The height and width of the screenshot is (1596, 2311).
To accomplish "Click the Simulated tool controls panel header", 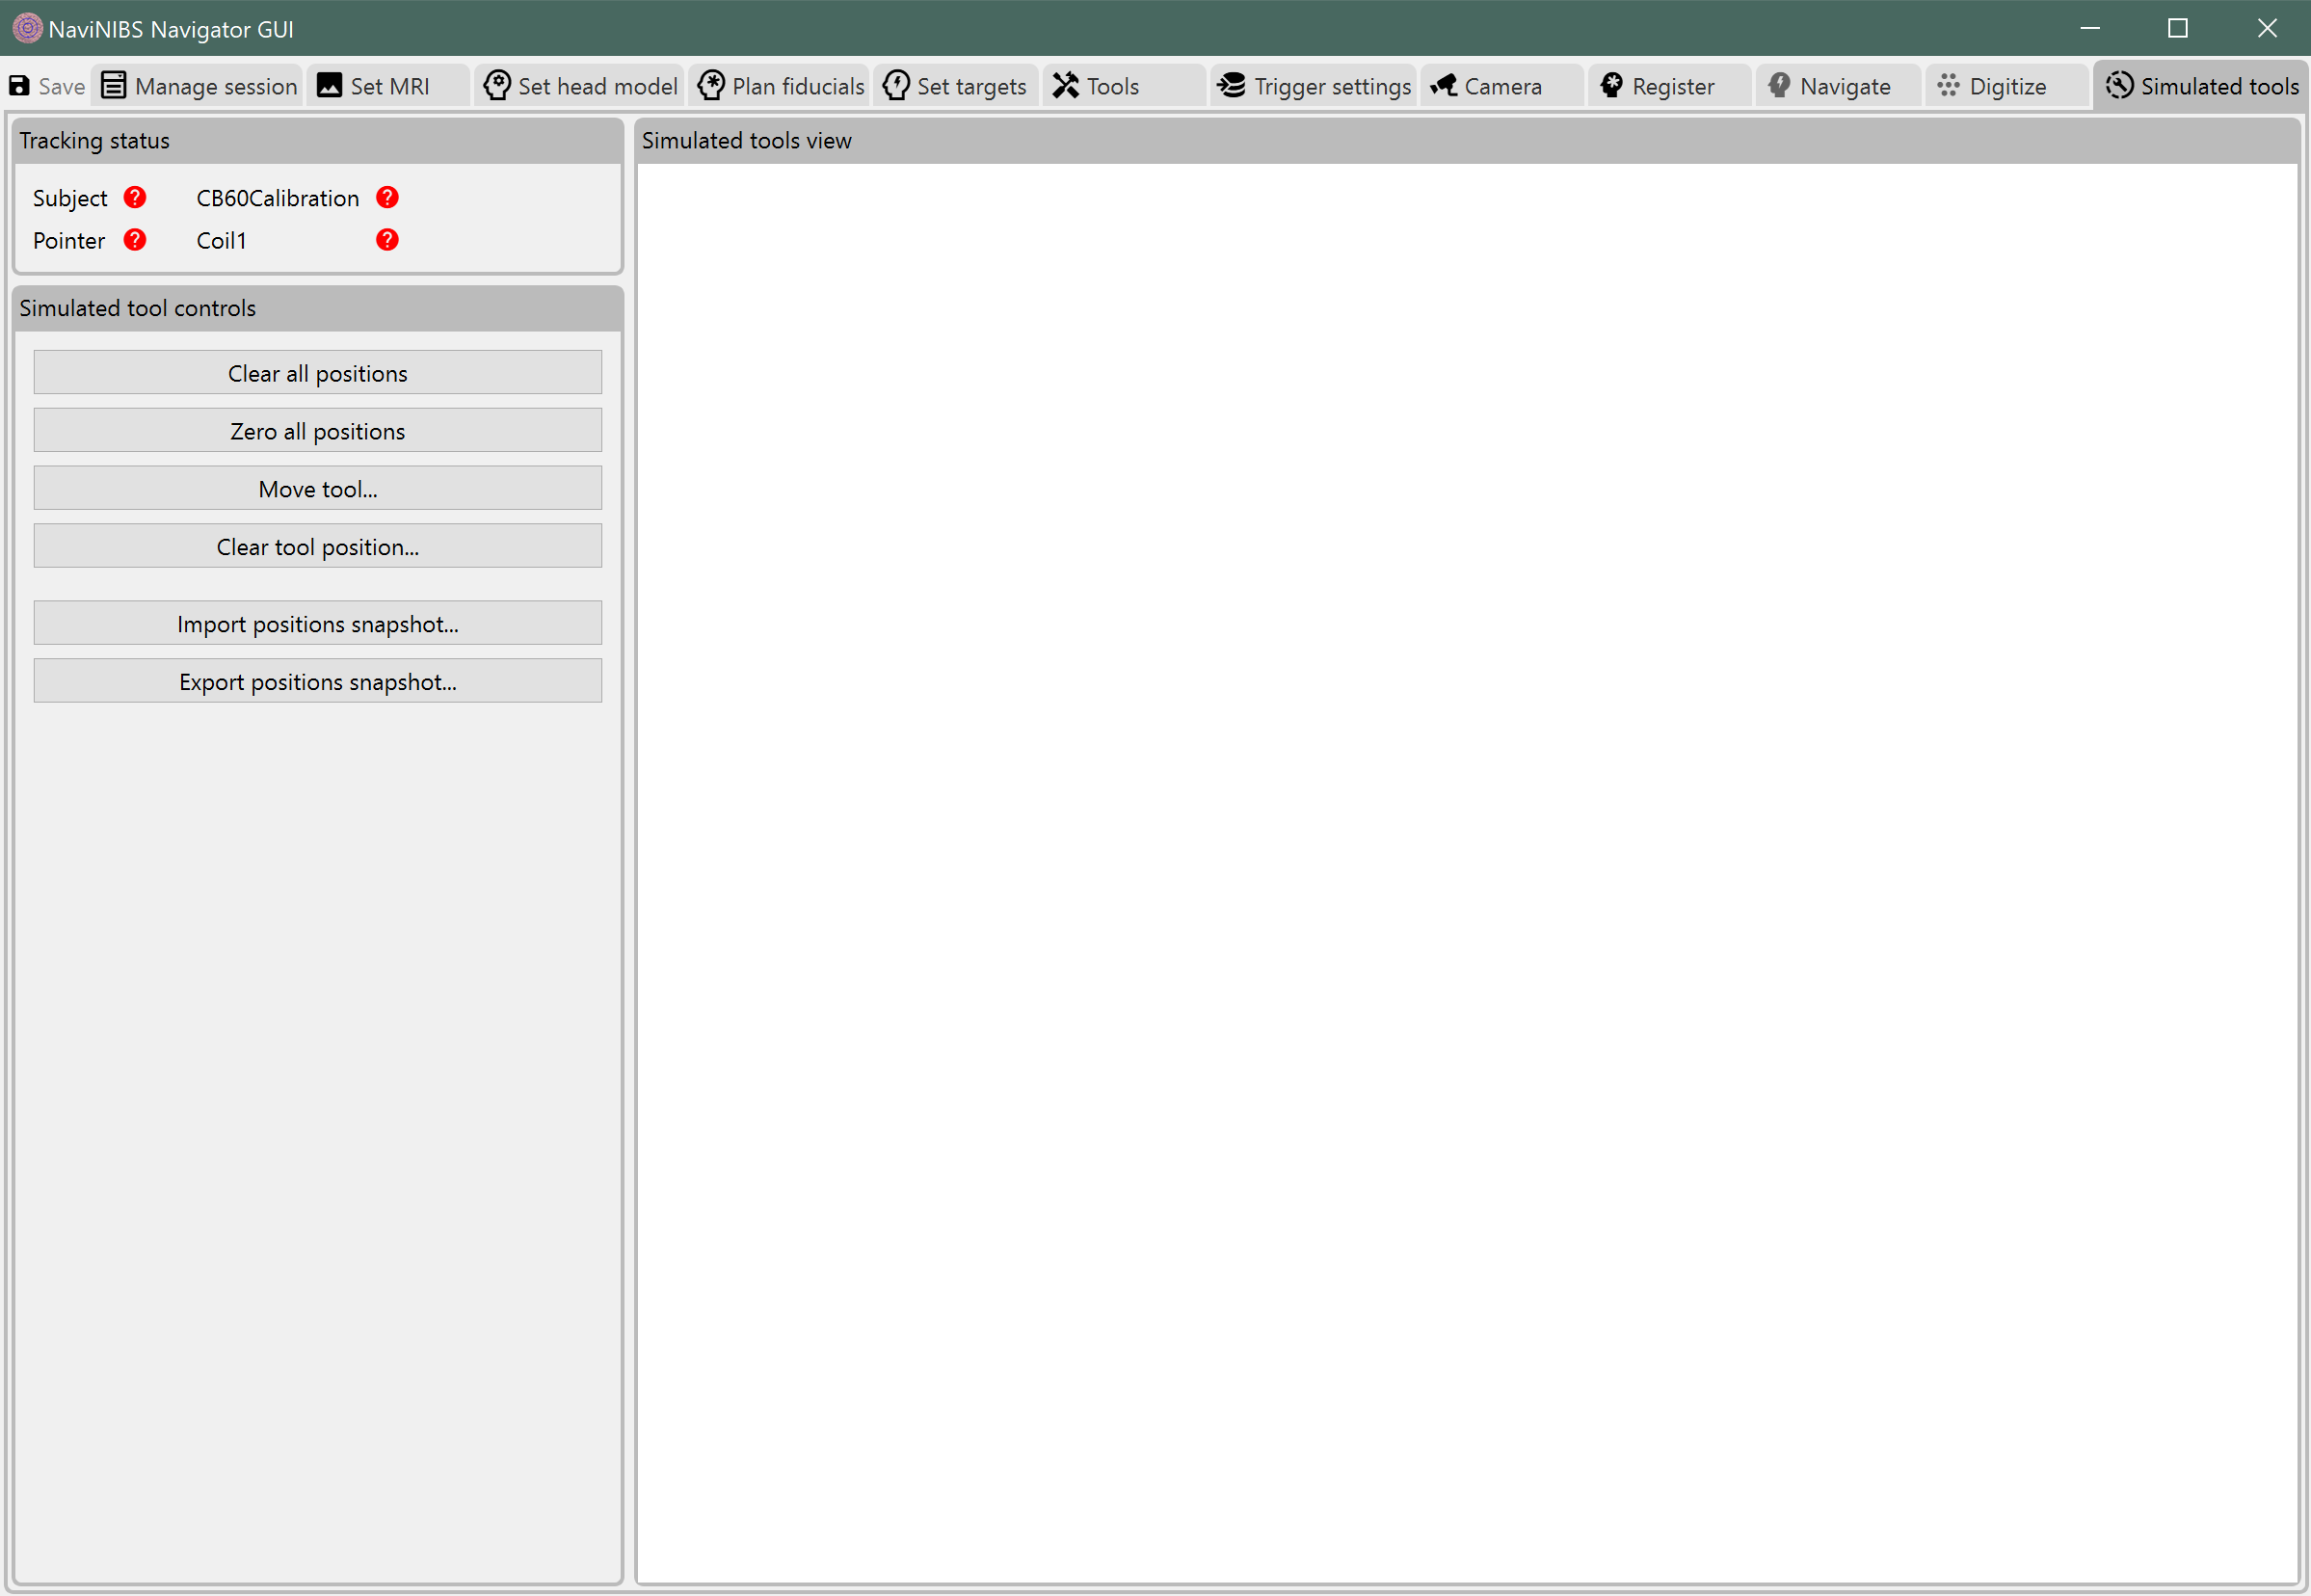I will pyautogui.click(x=318, y=308).
